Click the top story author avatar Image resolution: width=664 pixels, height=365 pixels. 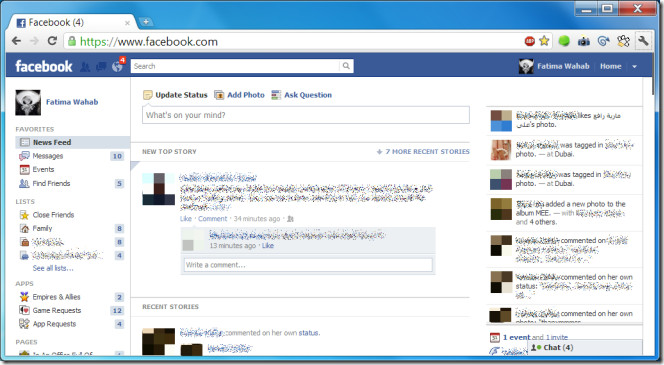158,189
